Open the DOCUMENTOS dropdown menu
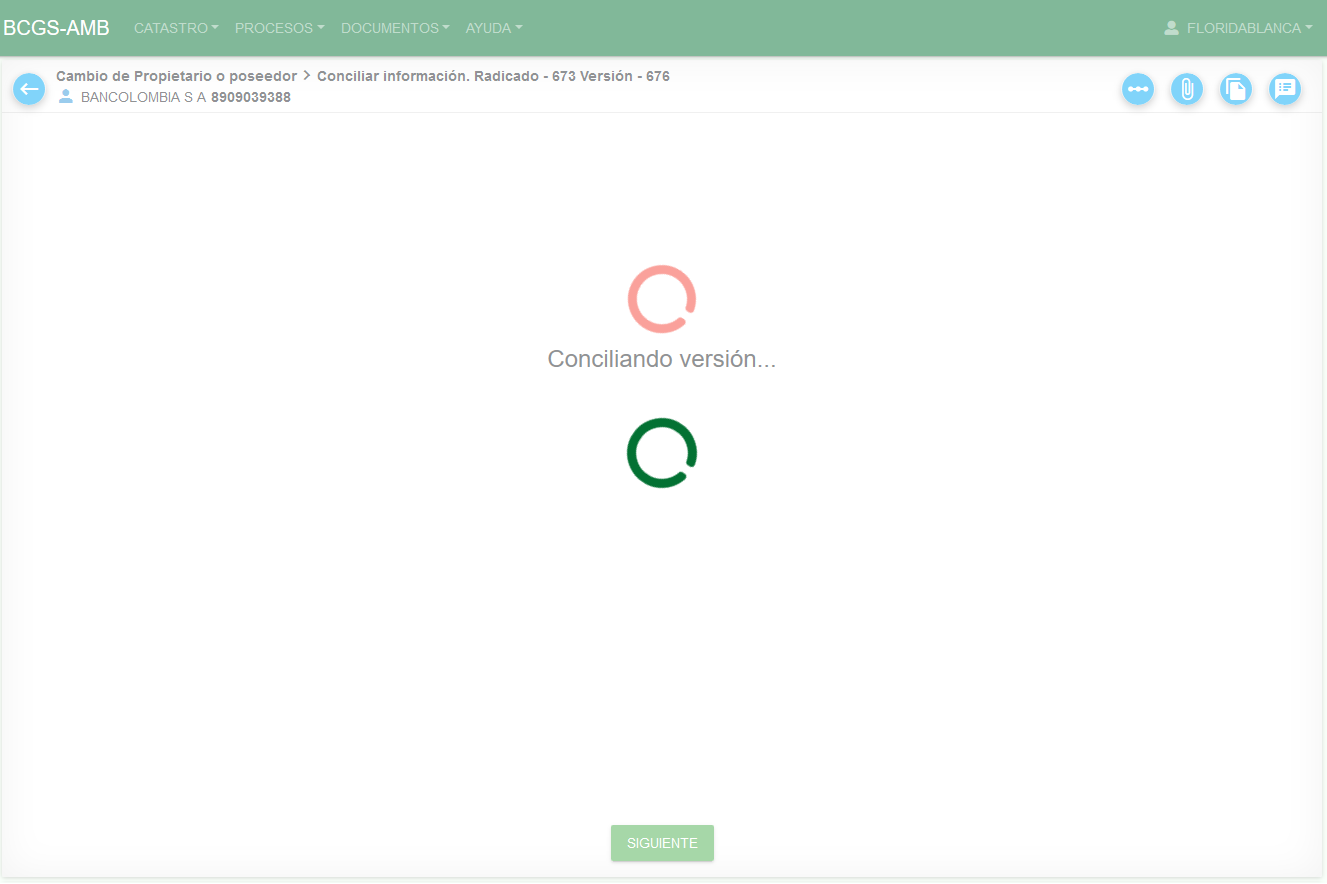The height and width of the screenshot is (884, 1327). pos(395,28)
